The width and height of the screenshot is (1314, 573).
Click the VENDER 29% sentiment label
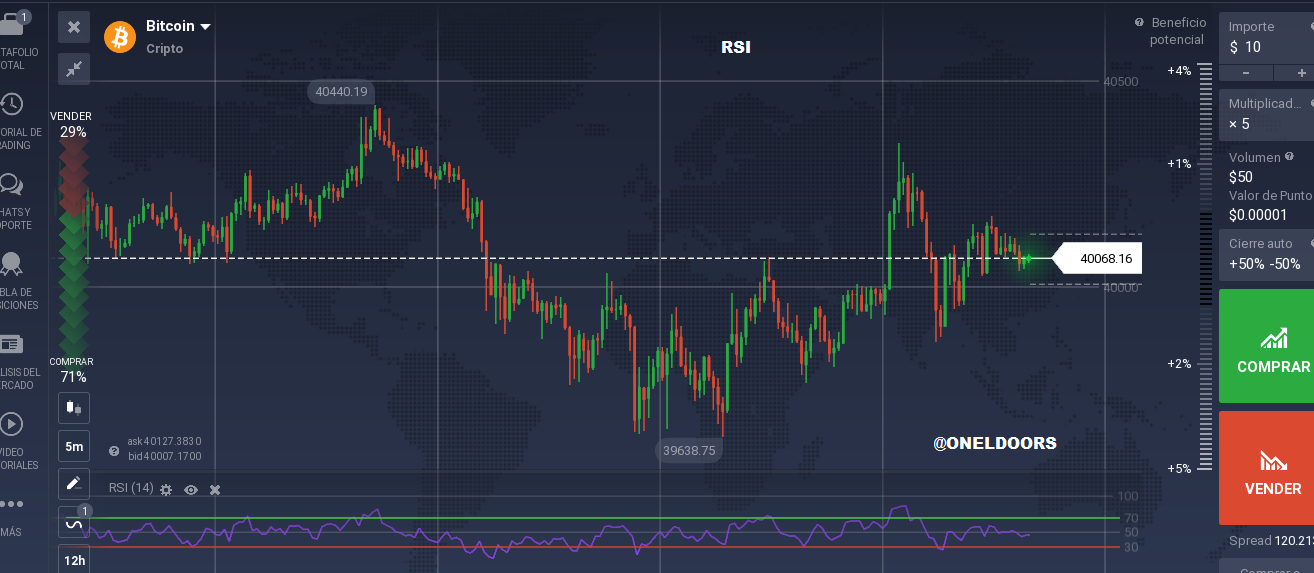pyautogui.click(x=72, y=124)
